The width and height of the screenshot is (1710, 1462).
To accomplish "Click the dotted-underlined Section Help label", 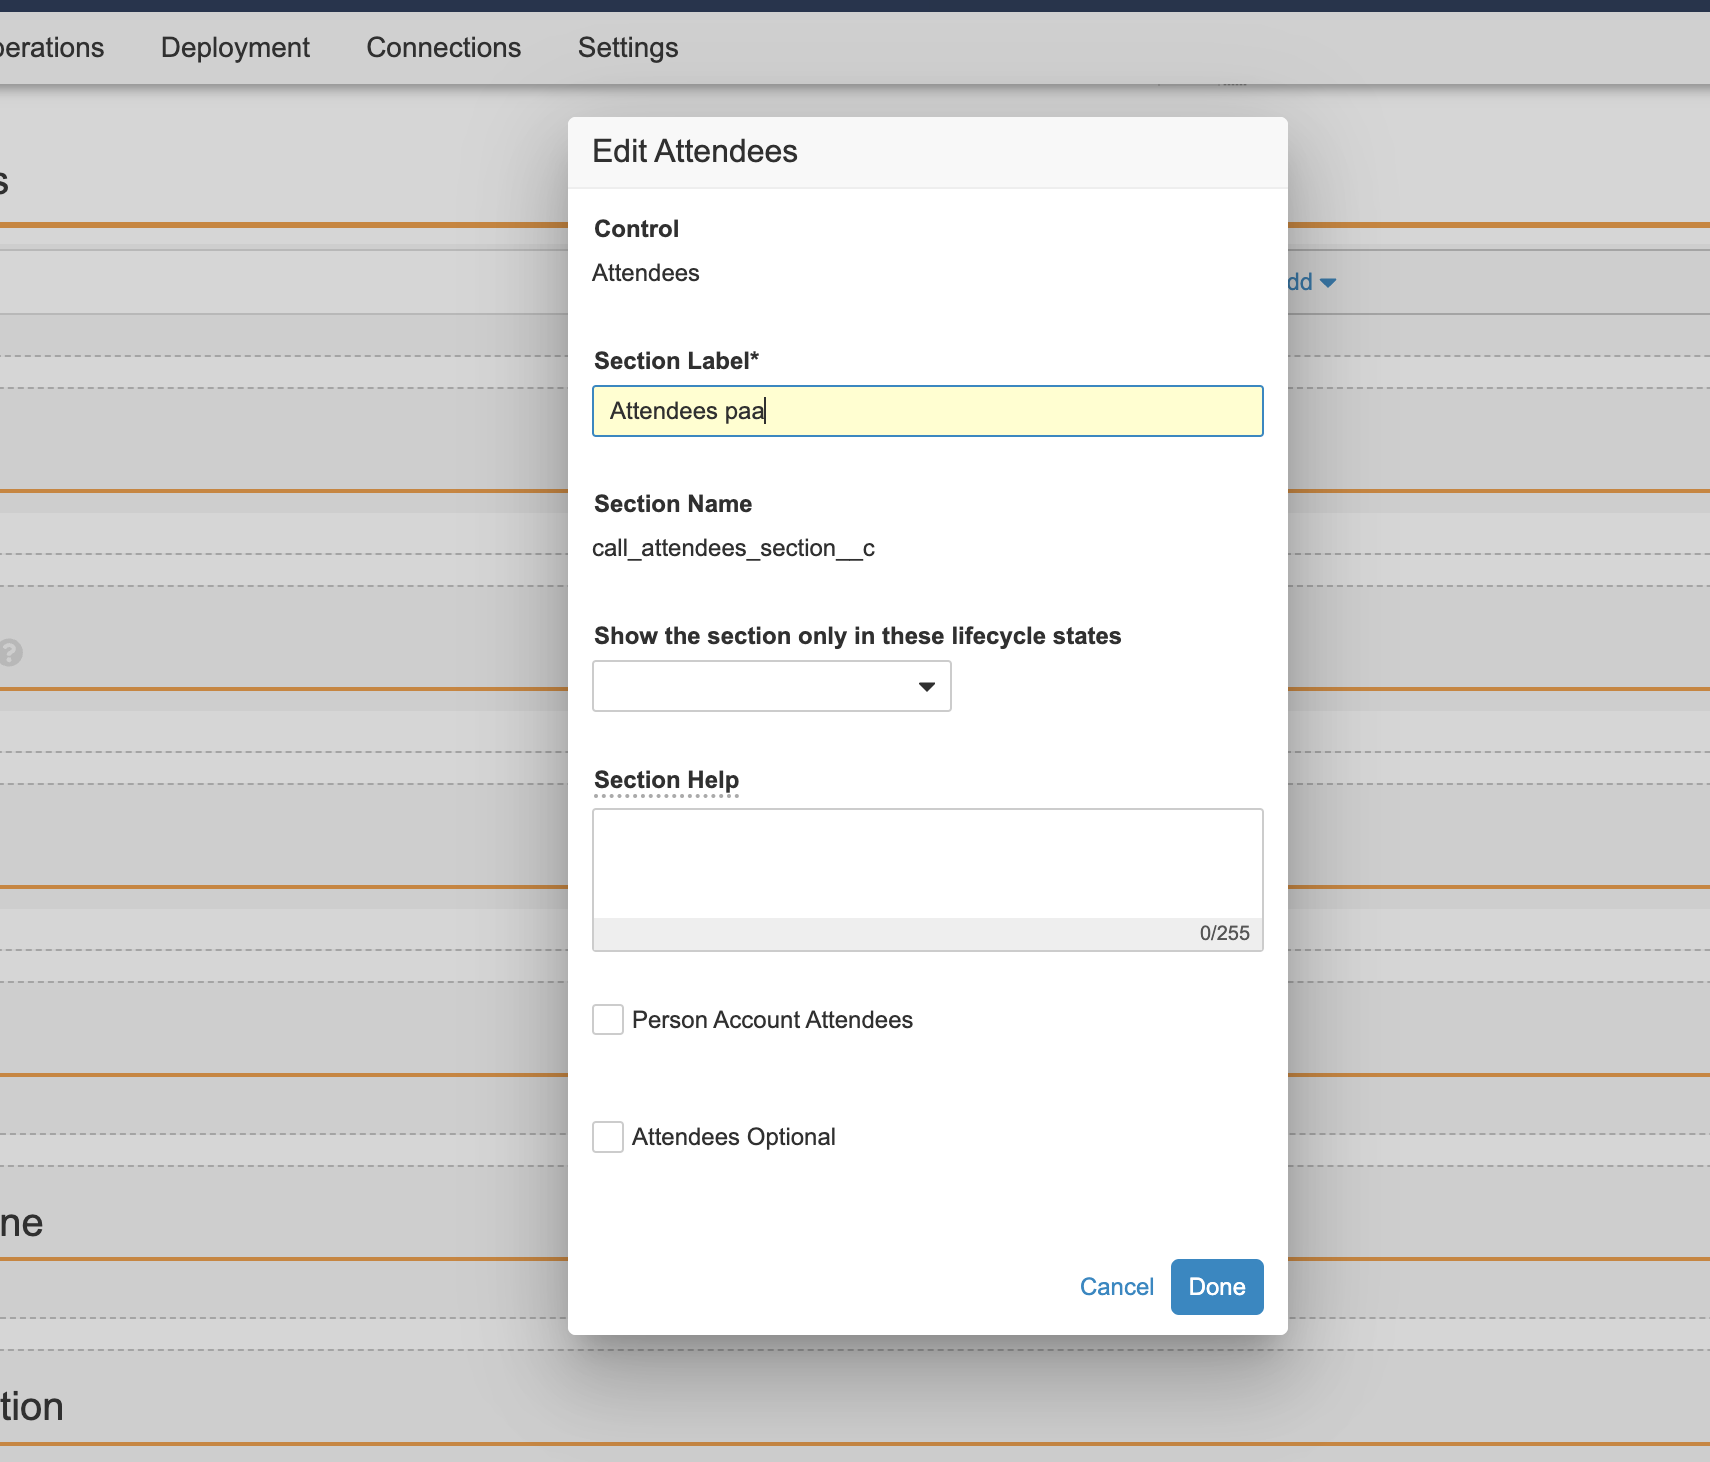I will [666, 780].
